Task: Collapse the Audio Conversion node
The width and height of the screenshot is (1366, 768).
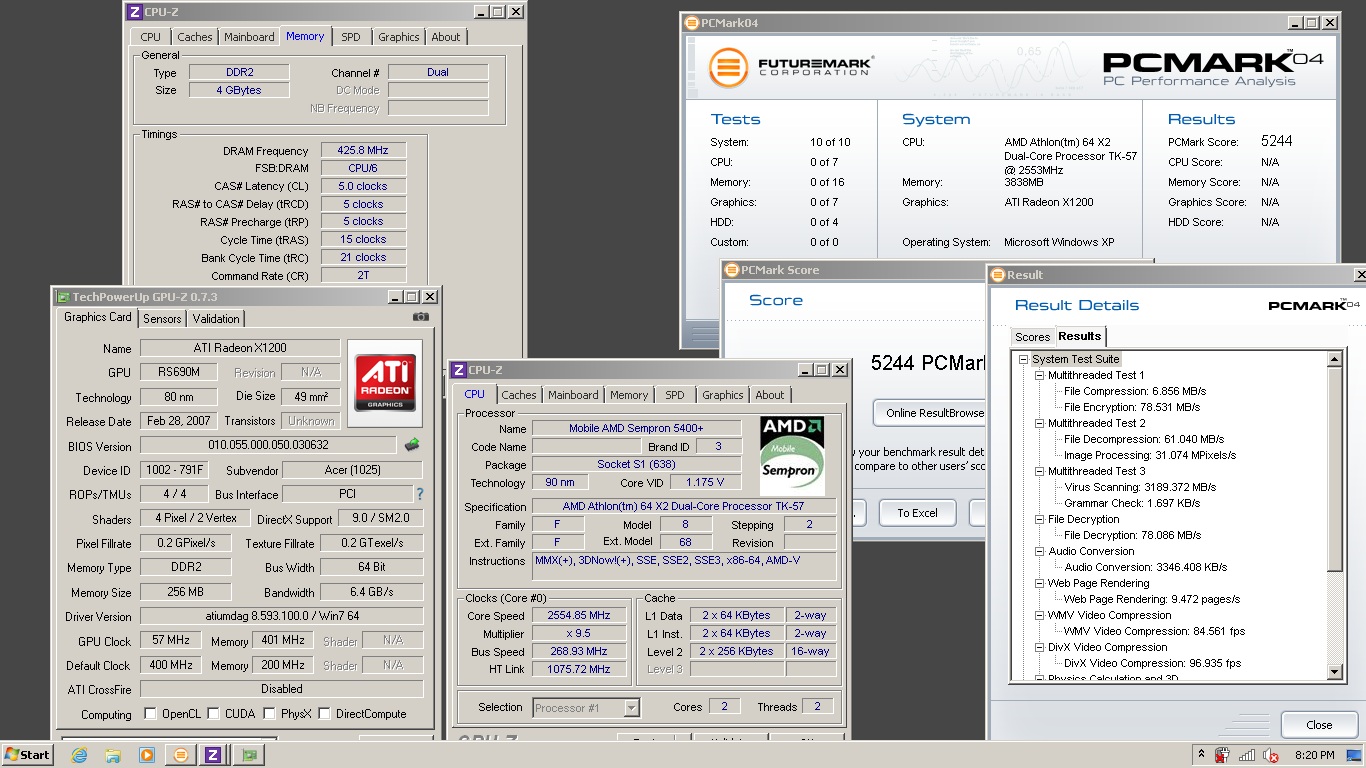Action: point(1039,551)
